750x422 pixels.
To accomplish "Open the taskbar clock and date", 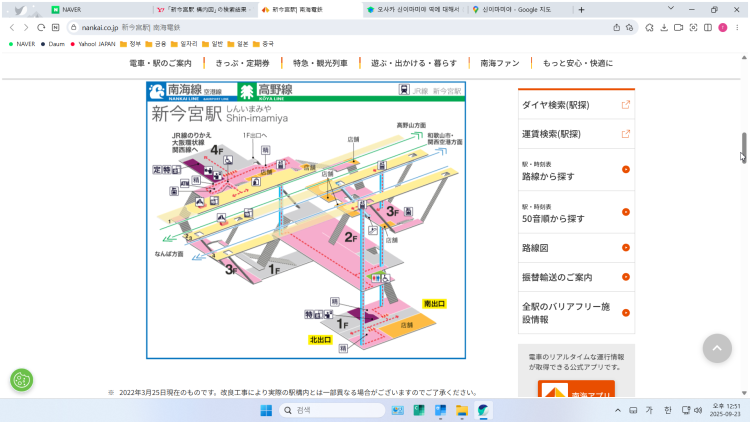I will pyautogui.click(x=725, y=410).
